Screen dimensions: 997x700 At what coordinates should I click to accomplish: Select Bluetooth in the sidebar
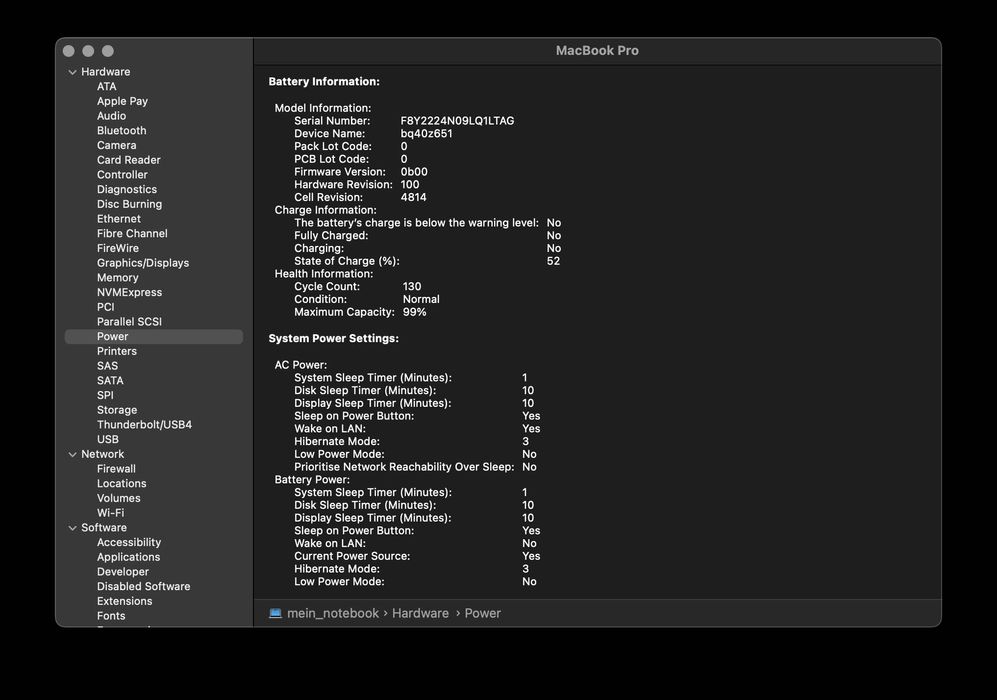pyautogui.click(x=121, y=130)
